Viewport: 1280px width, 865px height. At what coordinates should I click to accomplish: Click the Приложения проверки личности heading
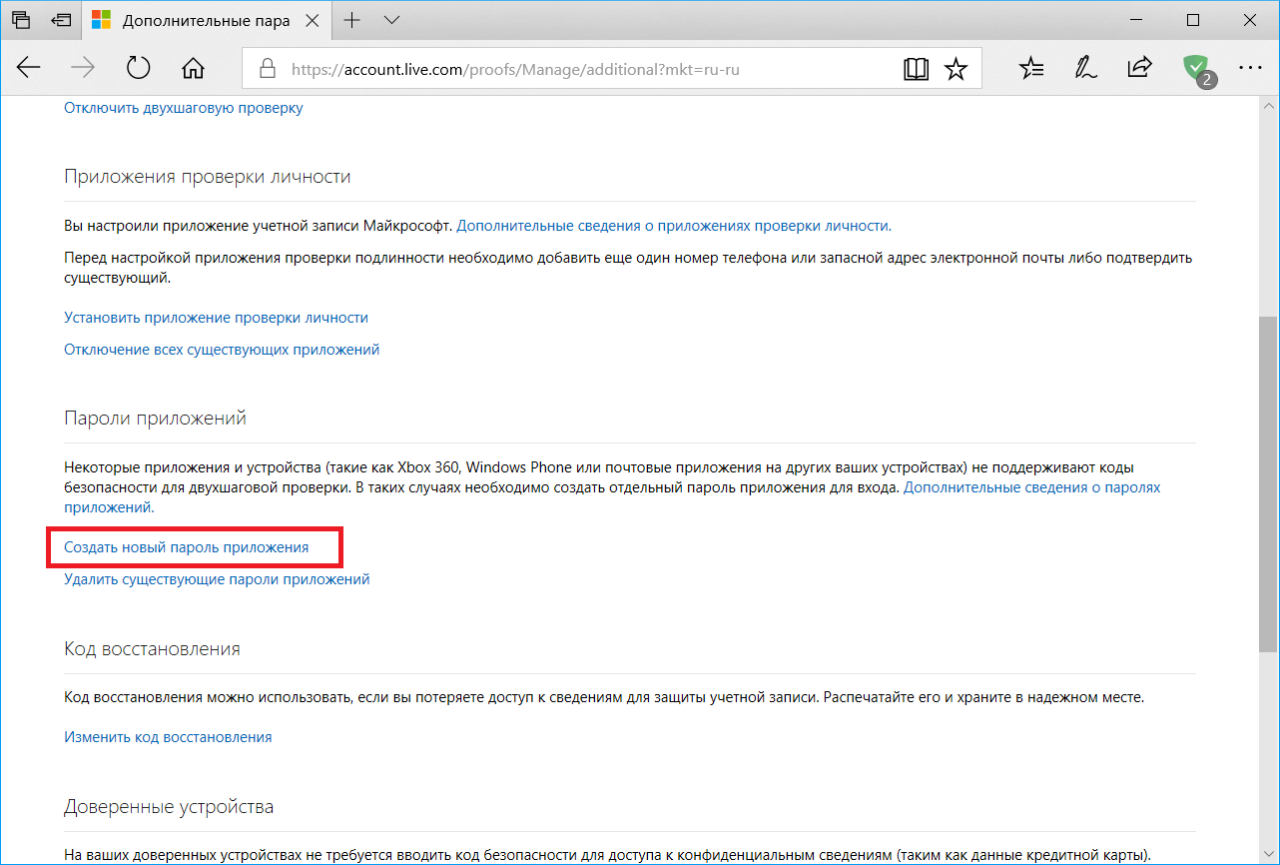tap(207, 177)
